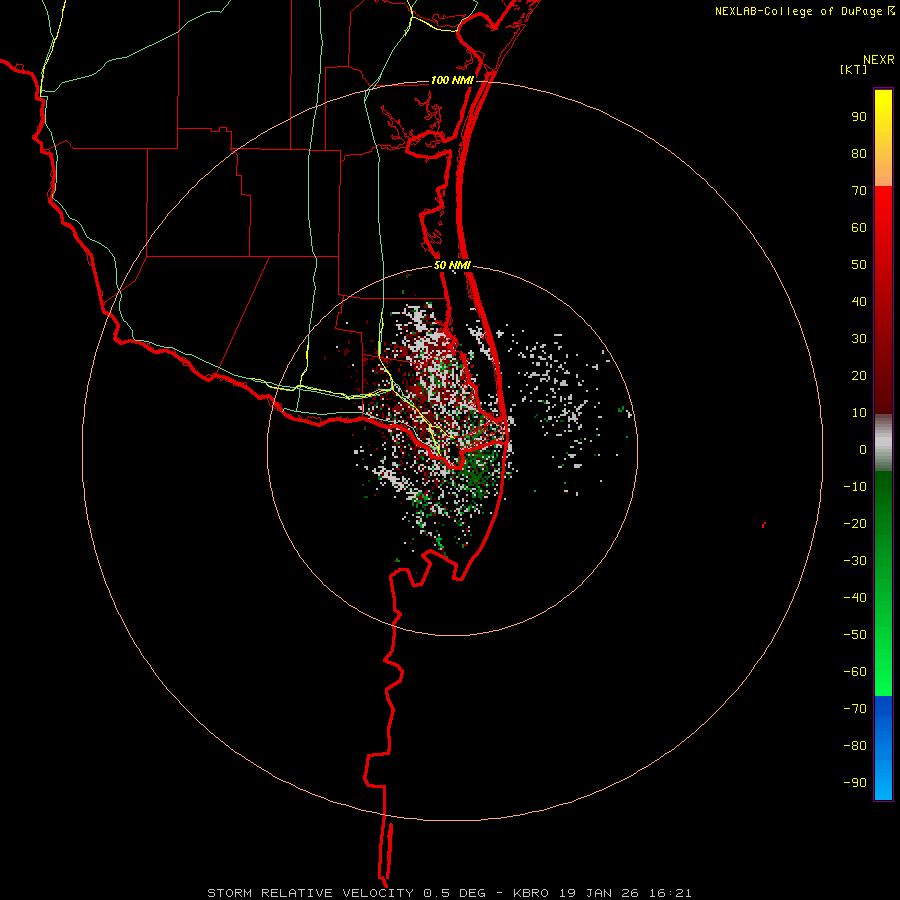Image resolution: width=900 pixels, height=900 pixels.
Task: Click the 80 value on the velocity scale
Action: pos(859,153)
